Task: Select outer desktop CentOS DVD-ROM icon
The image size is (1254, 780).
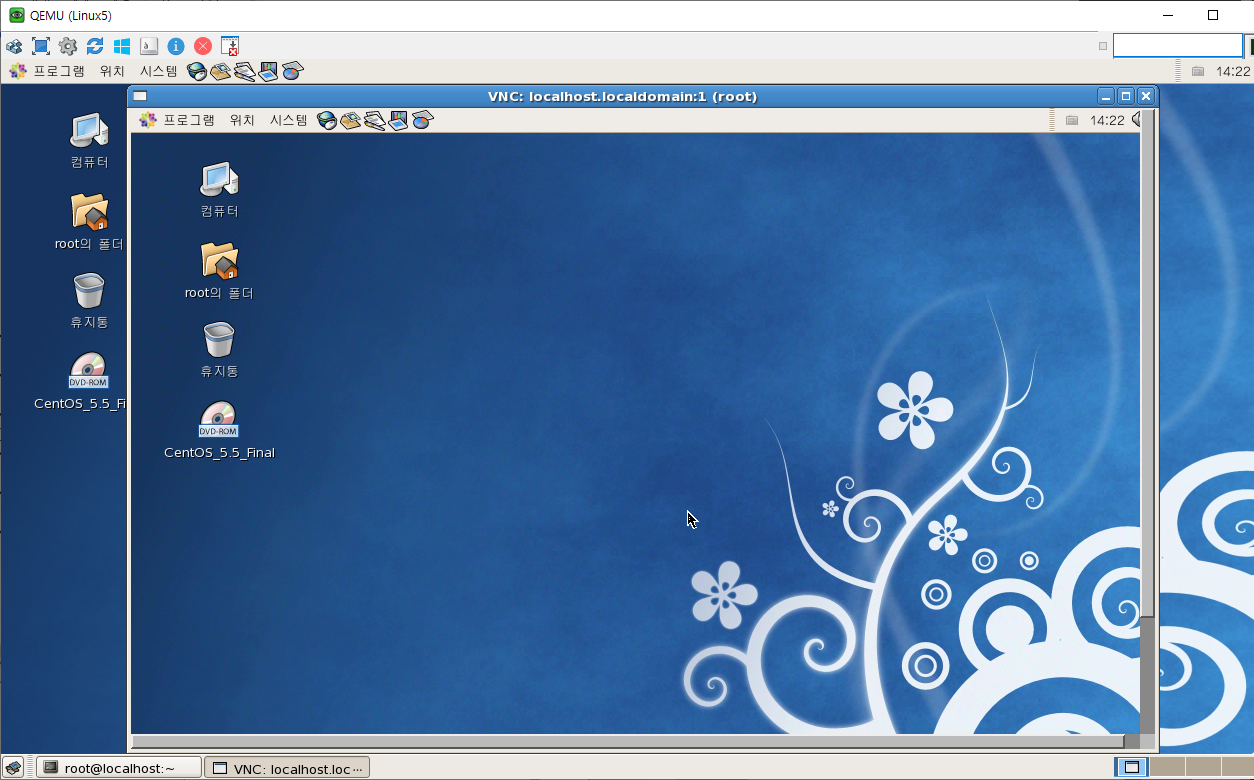Action: click(x=82, y=382)
